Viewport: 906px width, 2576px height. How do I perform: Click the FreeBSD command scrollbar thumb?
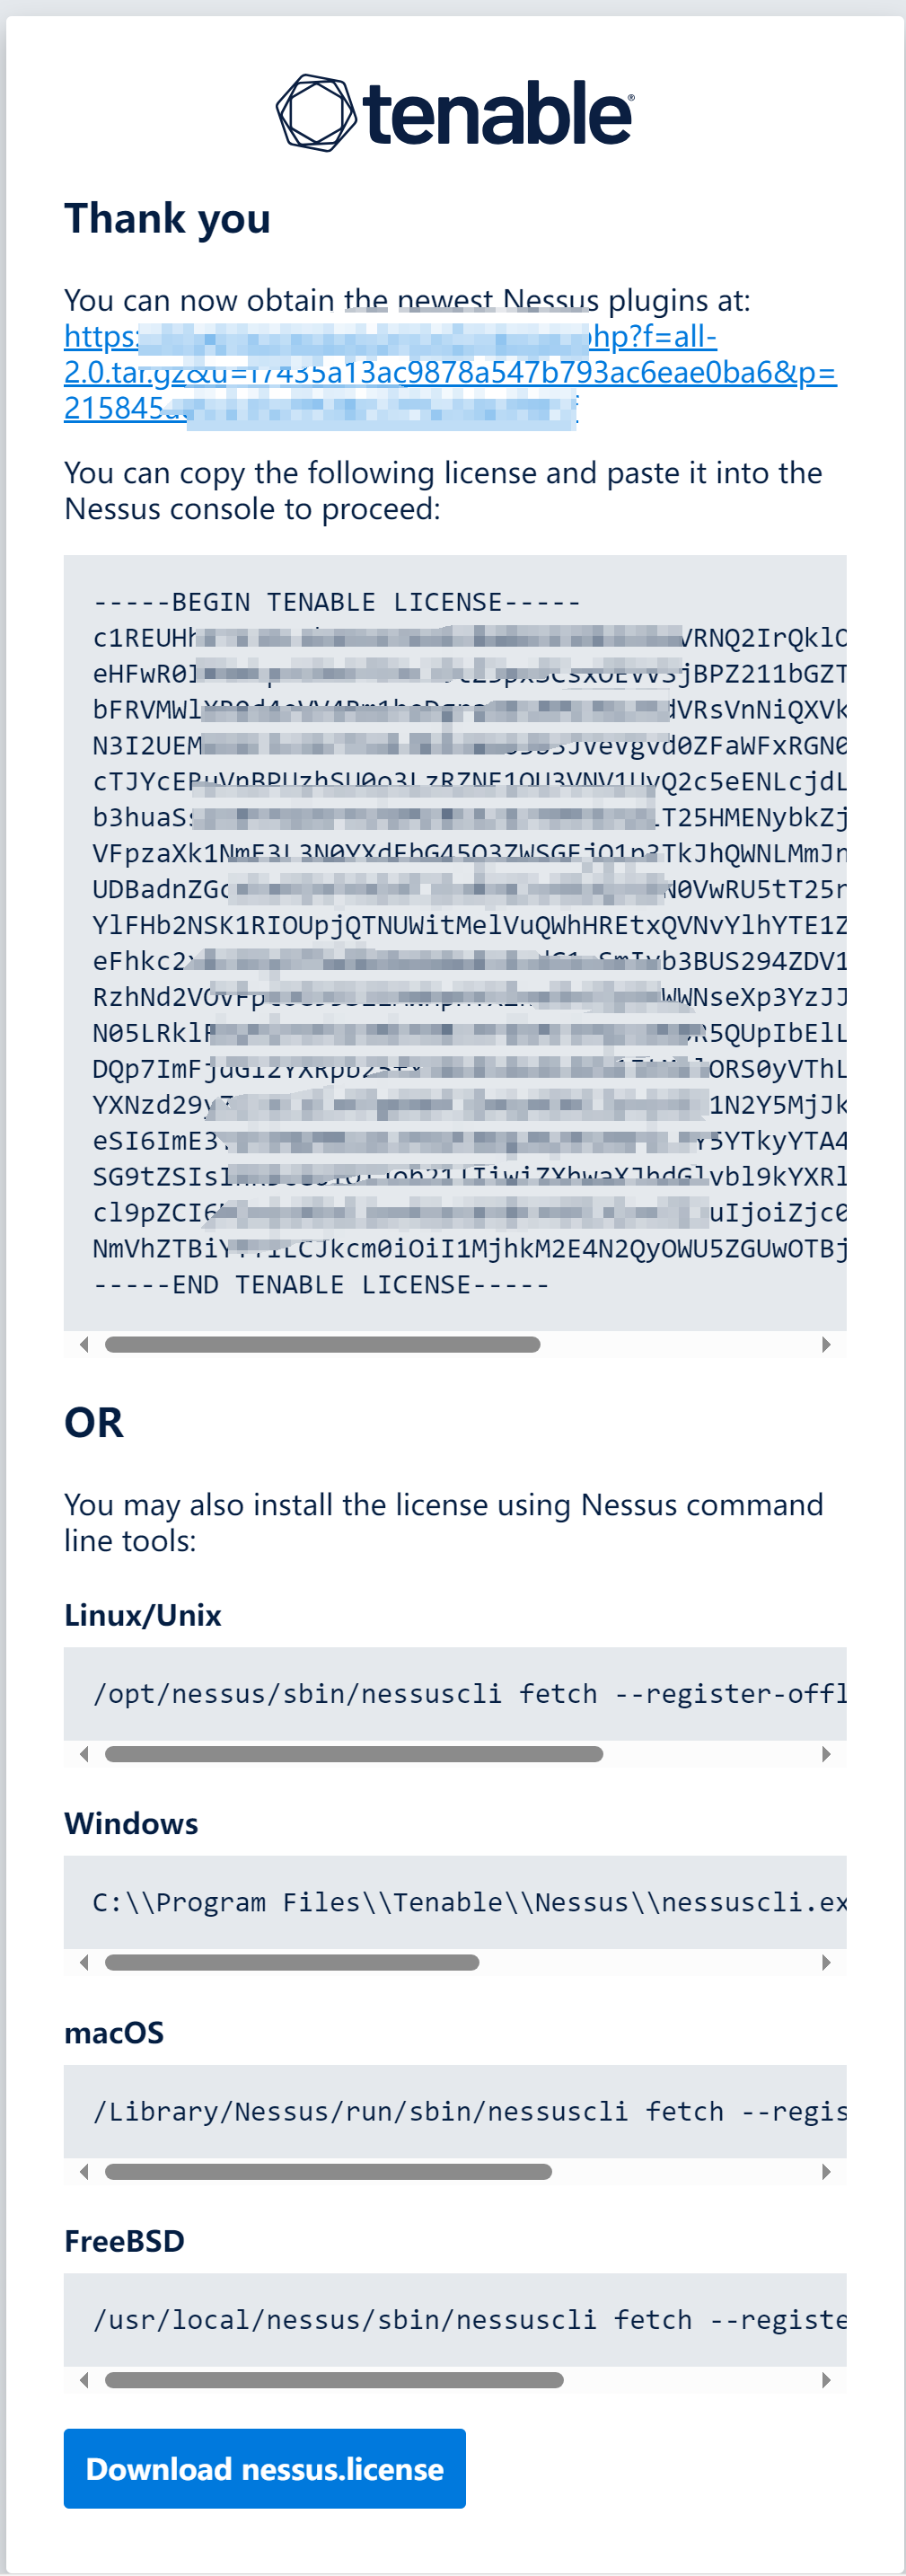(x=334, y=2380)
